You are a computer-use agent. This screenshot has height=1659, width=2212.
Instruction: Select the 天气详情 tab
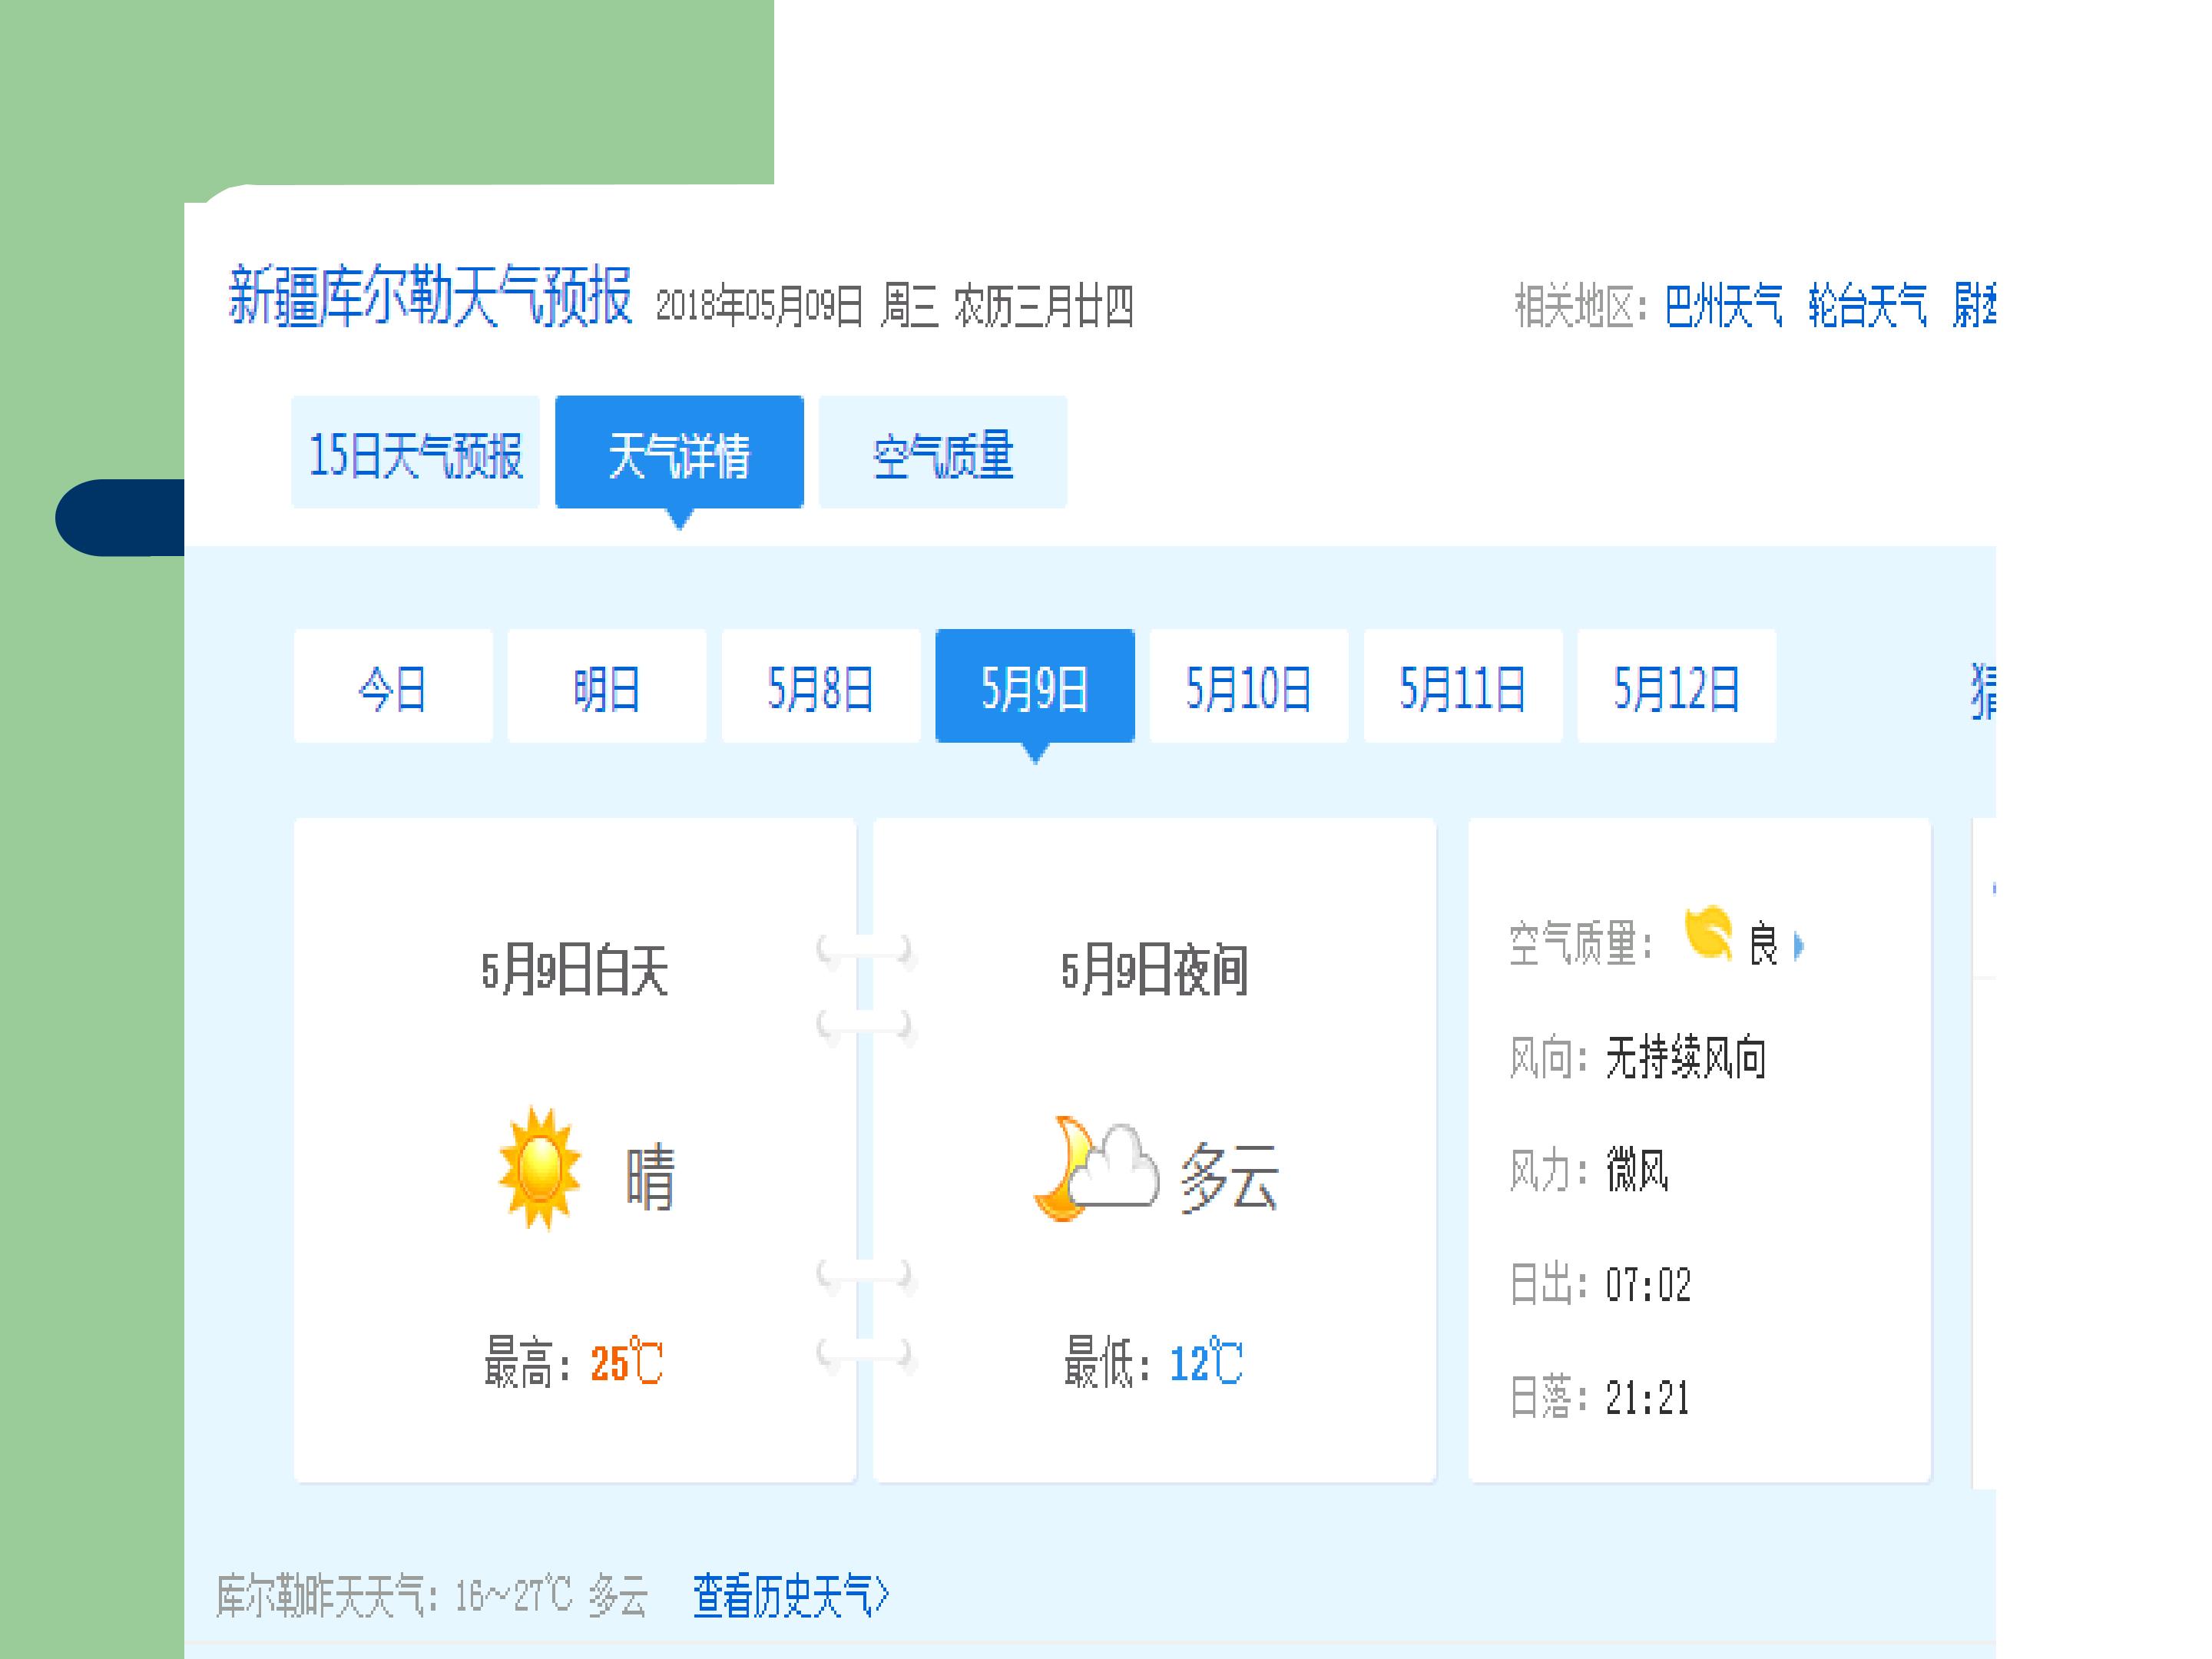point(679,452)
